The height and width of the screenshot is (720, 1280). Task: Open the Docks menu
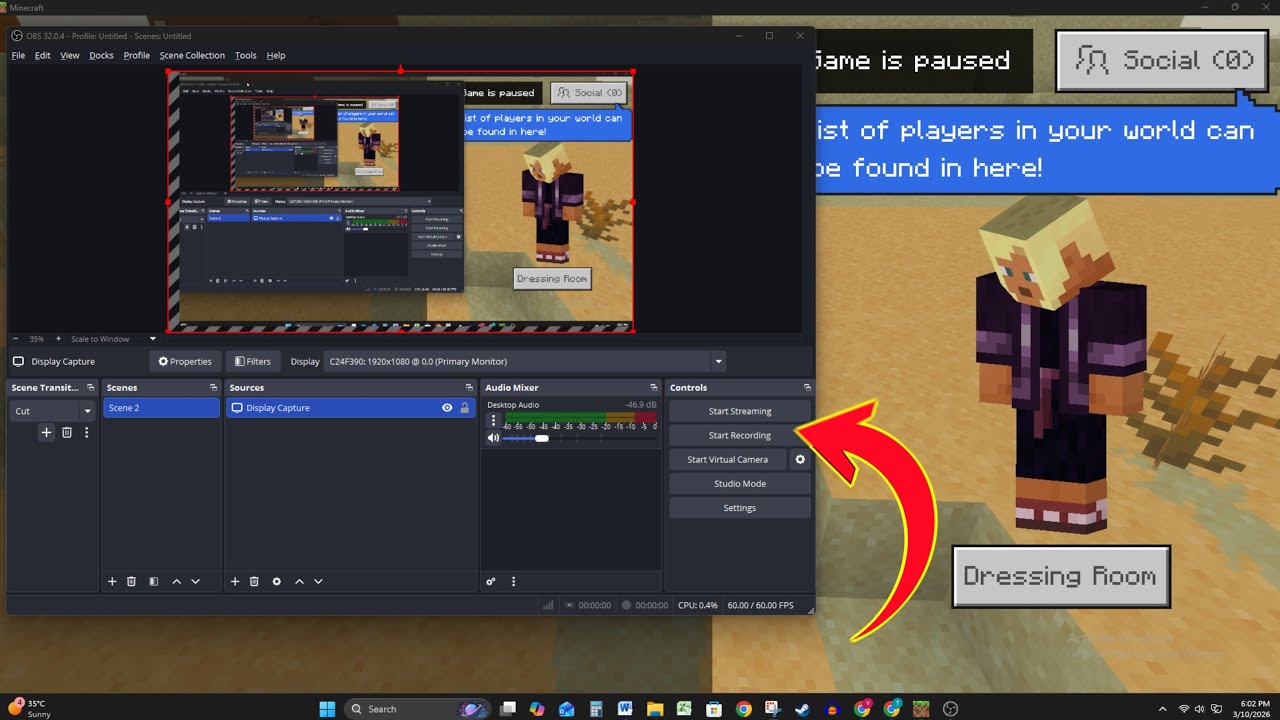[x=101, y=56]
